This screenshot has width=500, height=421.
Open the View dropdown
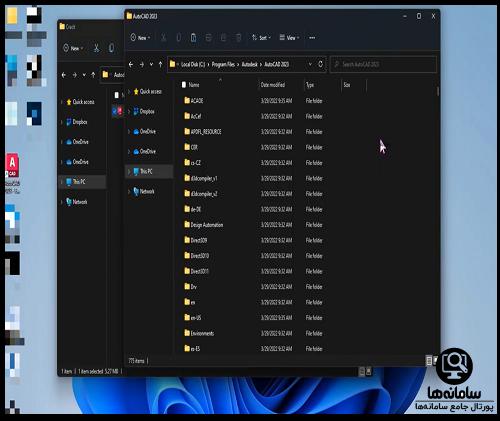pos(289,38)
